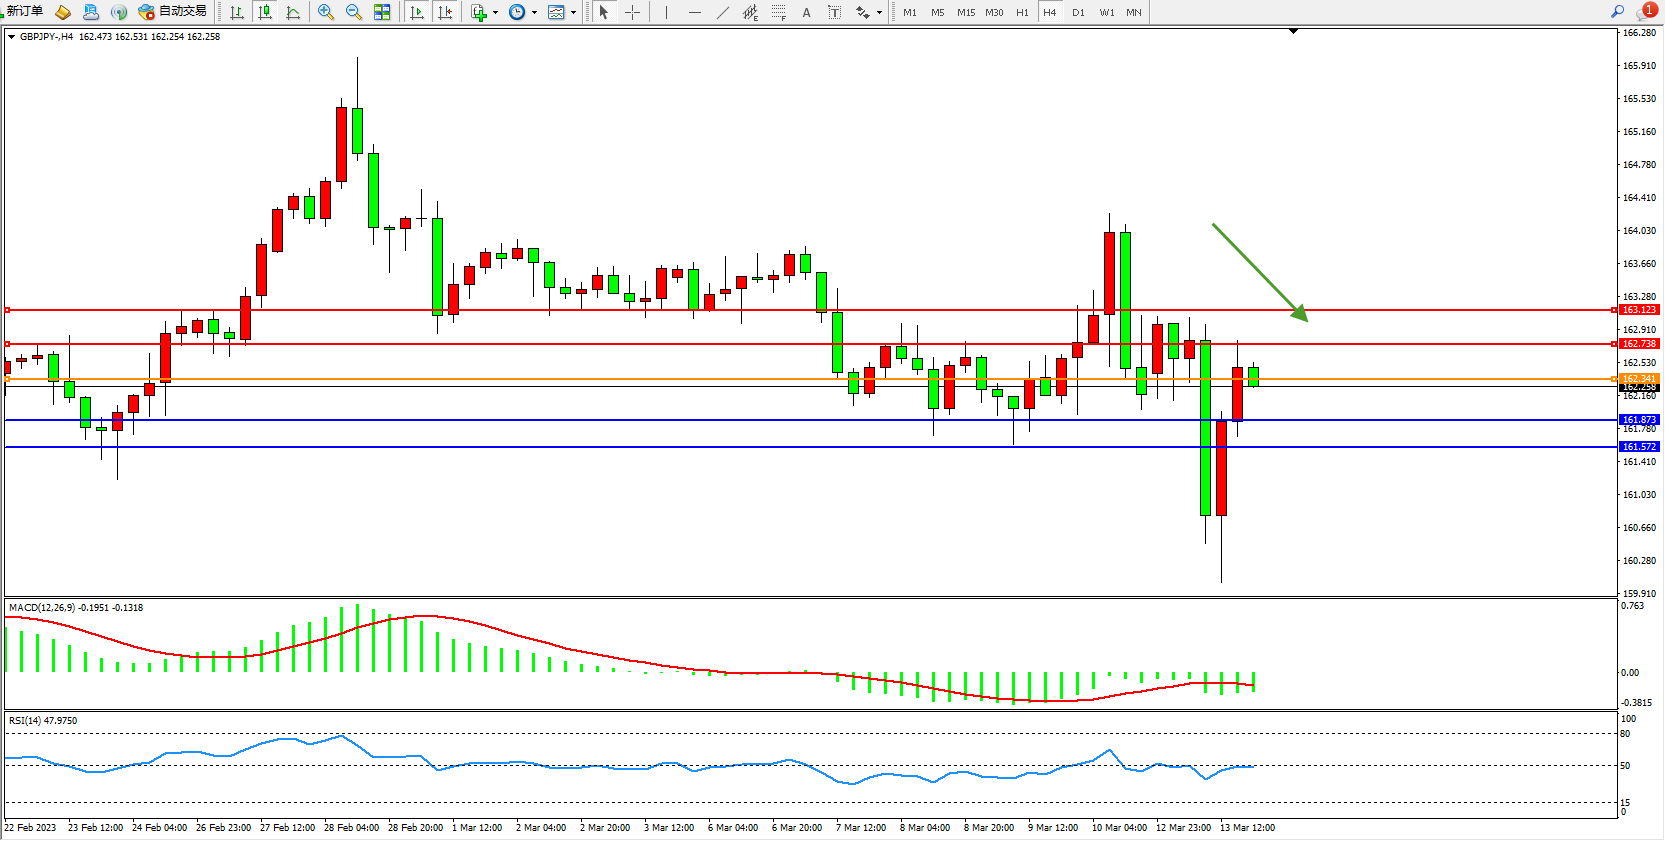Expand the chart templates dropdown
This screenshot has width=1665, height=841.
[x=573, y=13]
